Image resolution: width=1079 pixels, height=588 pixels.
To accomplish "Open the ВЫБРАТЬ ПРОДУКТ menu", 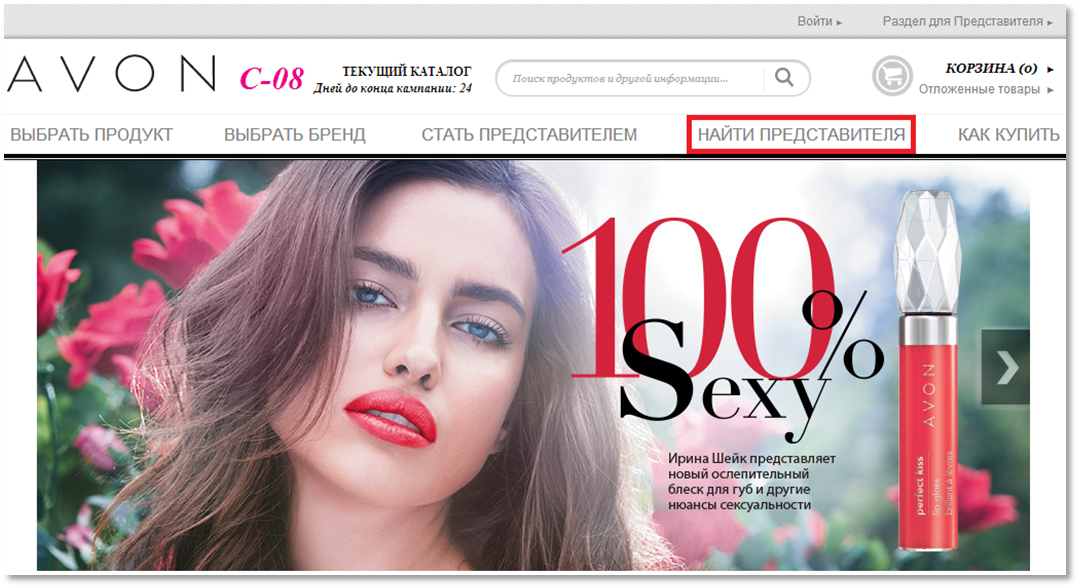I will click(92, 134).
